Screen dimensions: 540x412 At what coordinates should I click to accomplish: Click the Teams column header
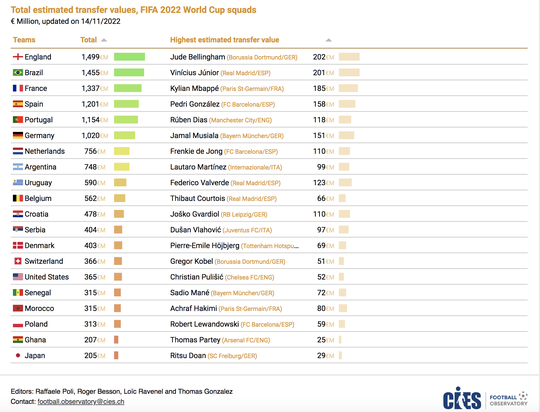click(24, 40)
